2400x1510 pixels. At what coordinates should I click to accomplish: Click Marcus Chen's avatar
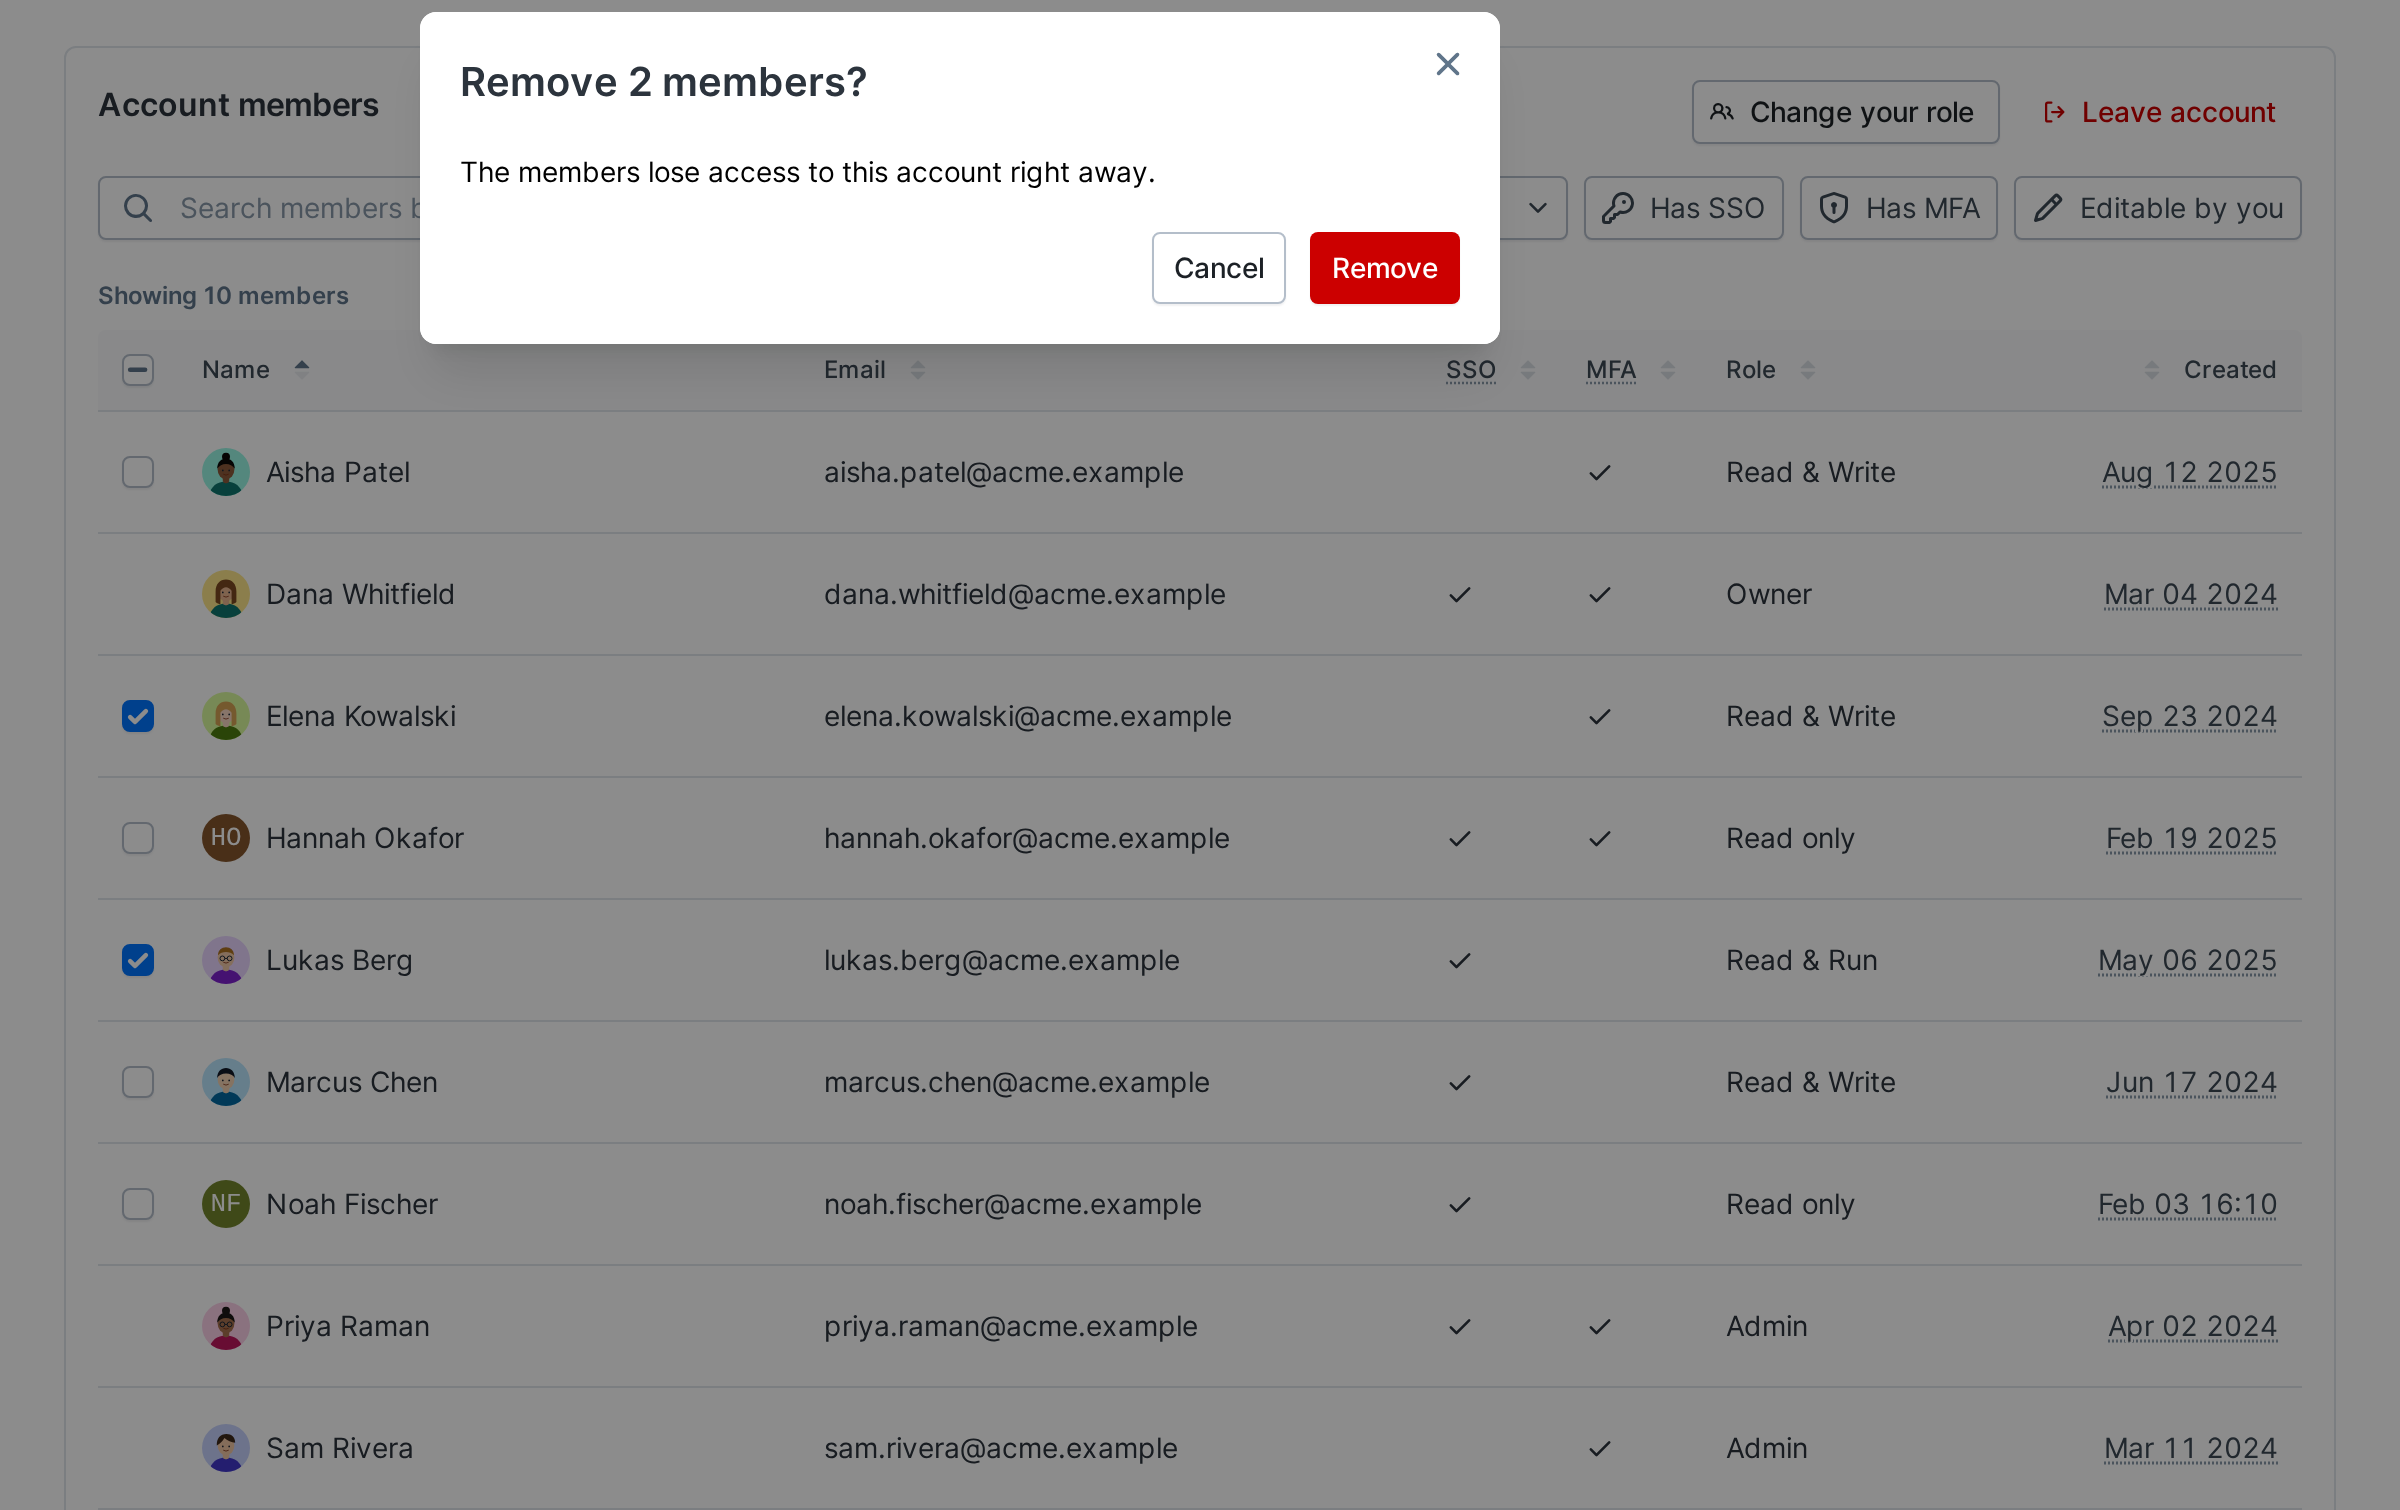226,1082
